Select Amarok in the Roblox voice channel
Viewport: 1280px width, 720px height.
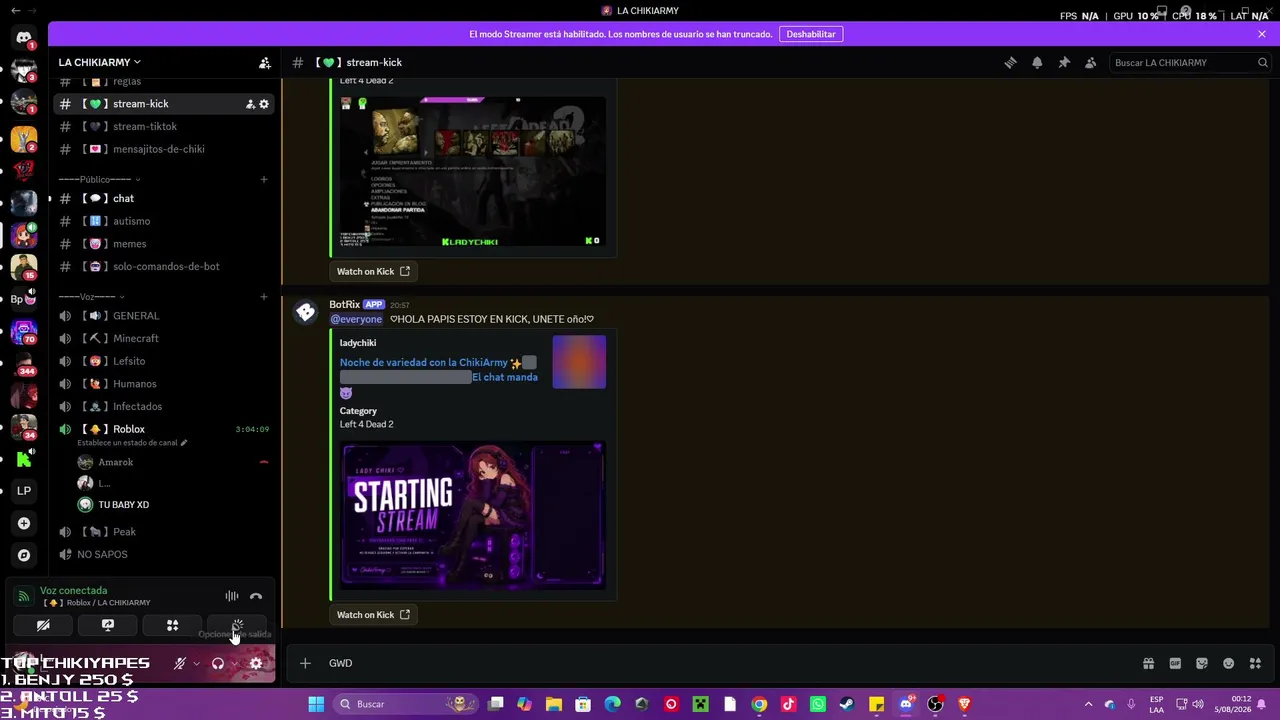(173, 462)
